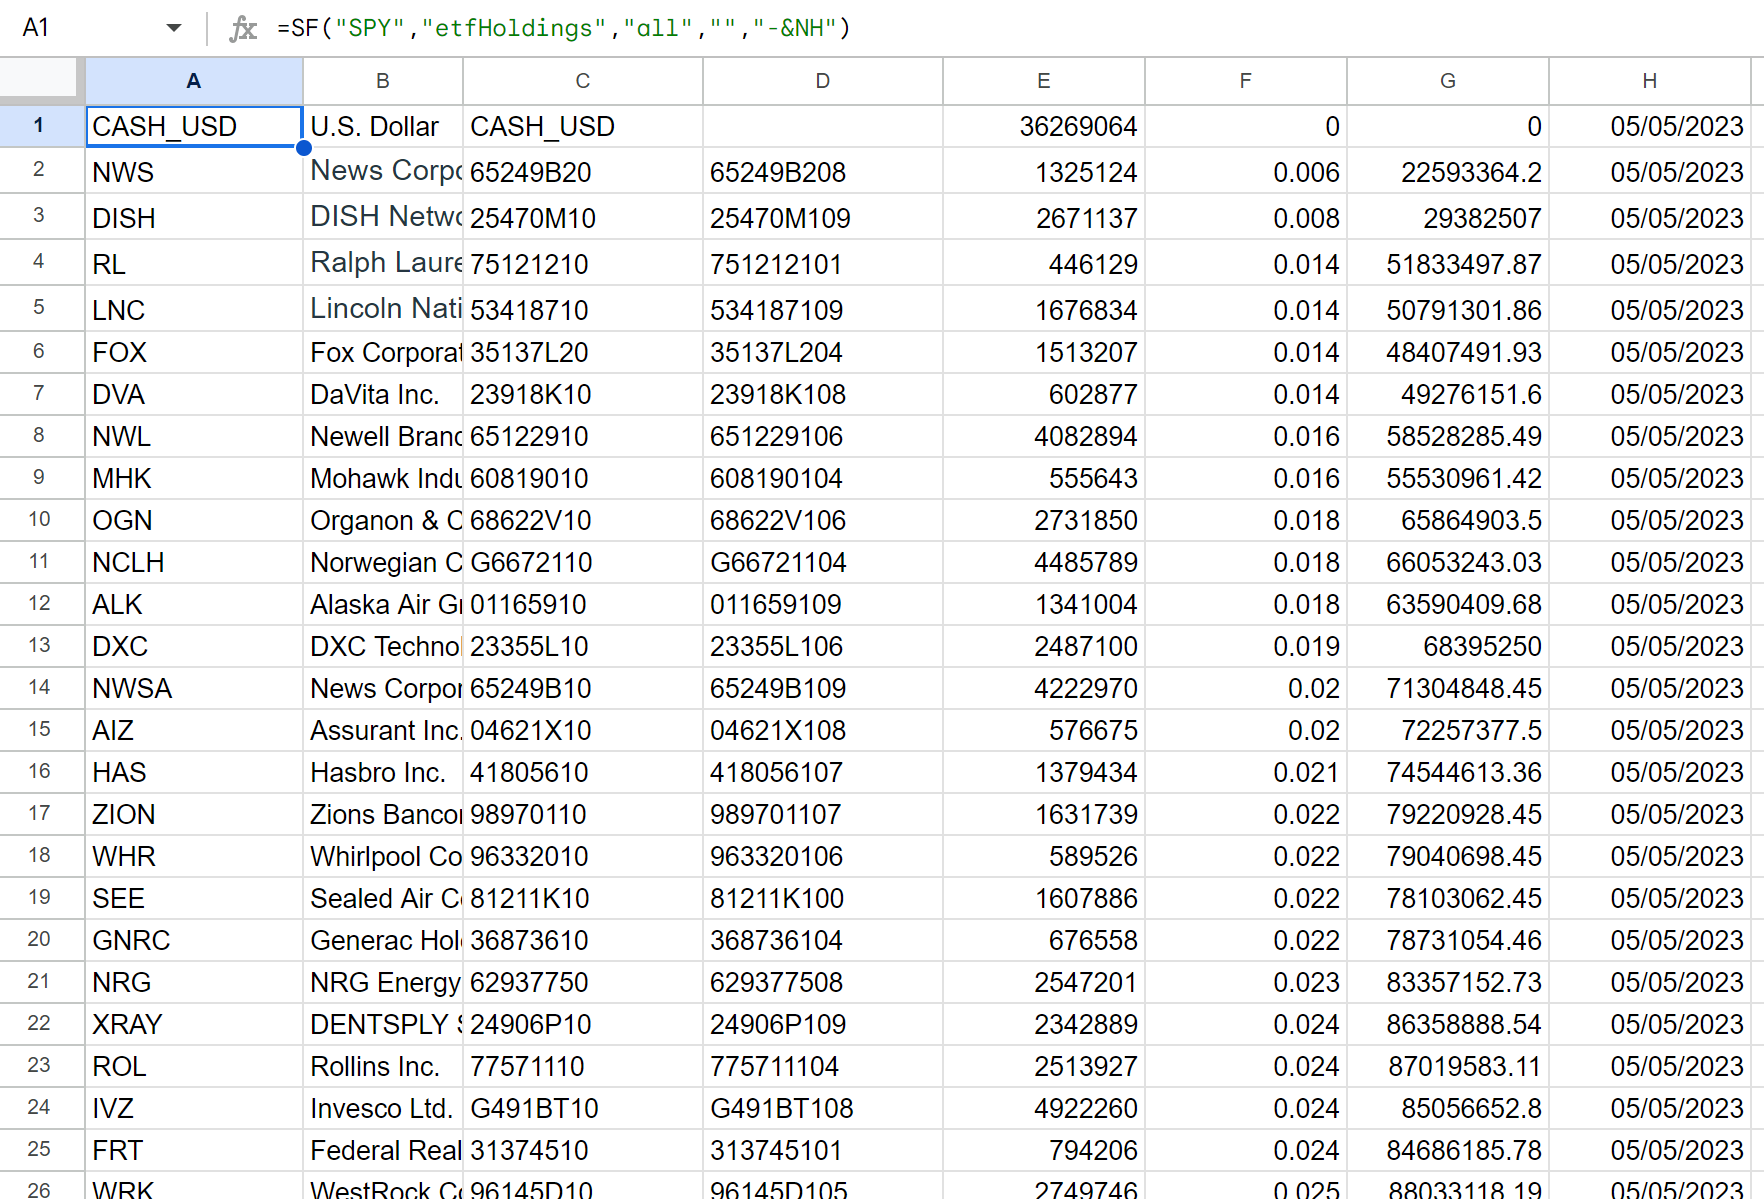This screenshot has width=1764, height=1199.
Task: Select column B header
Action: 383,81
